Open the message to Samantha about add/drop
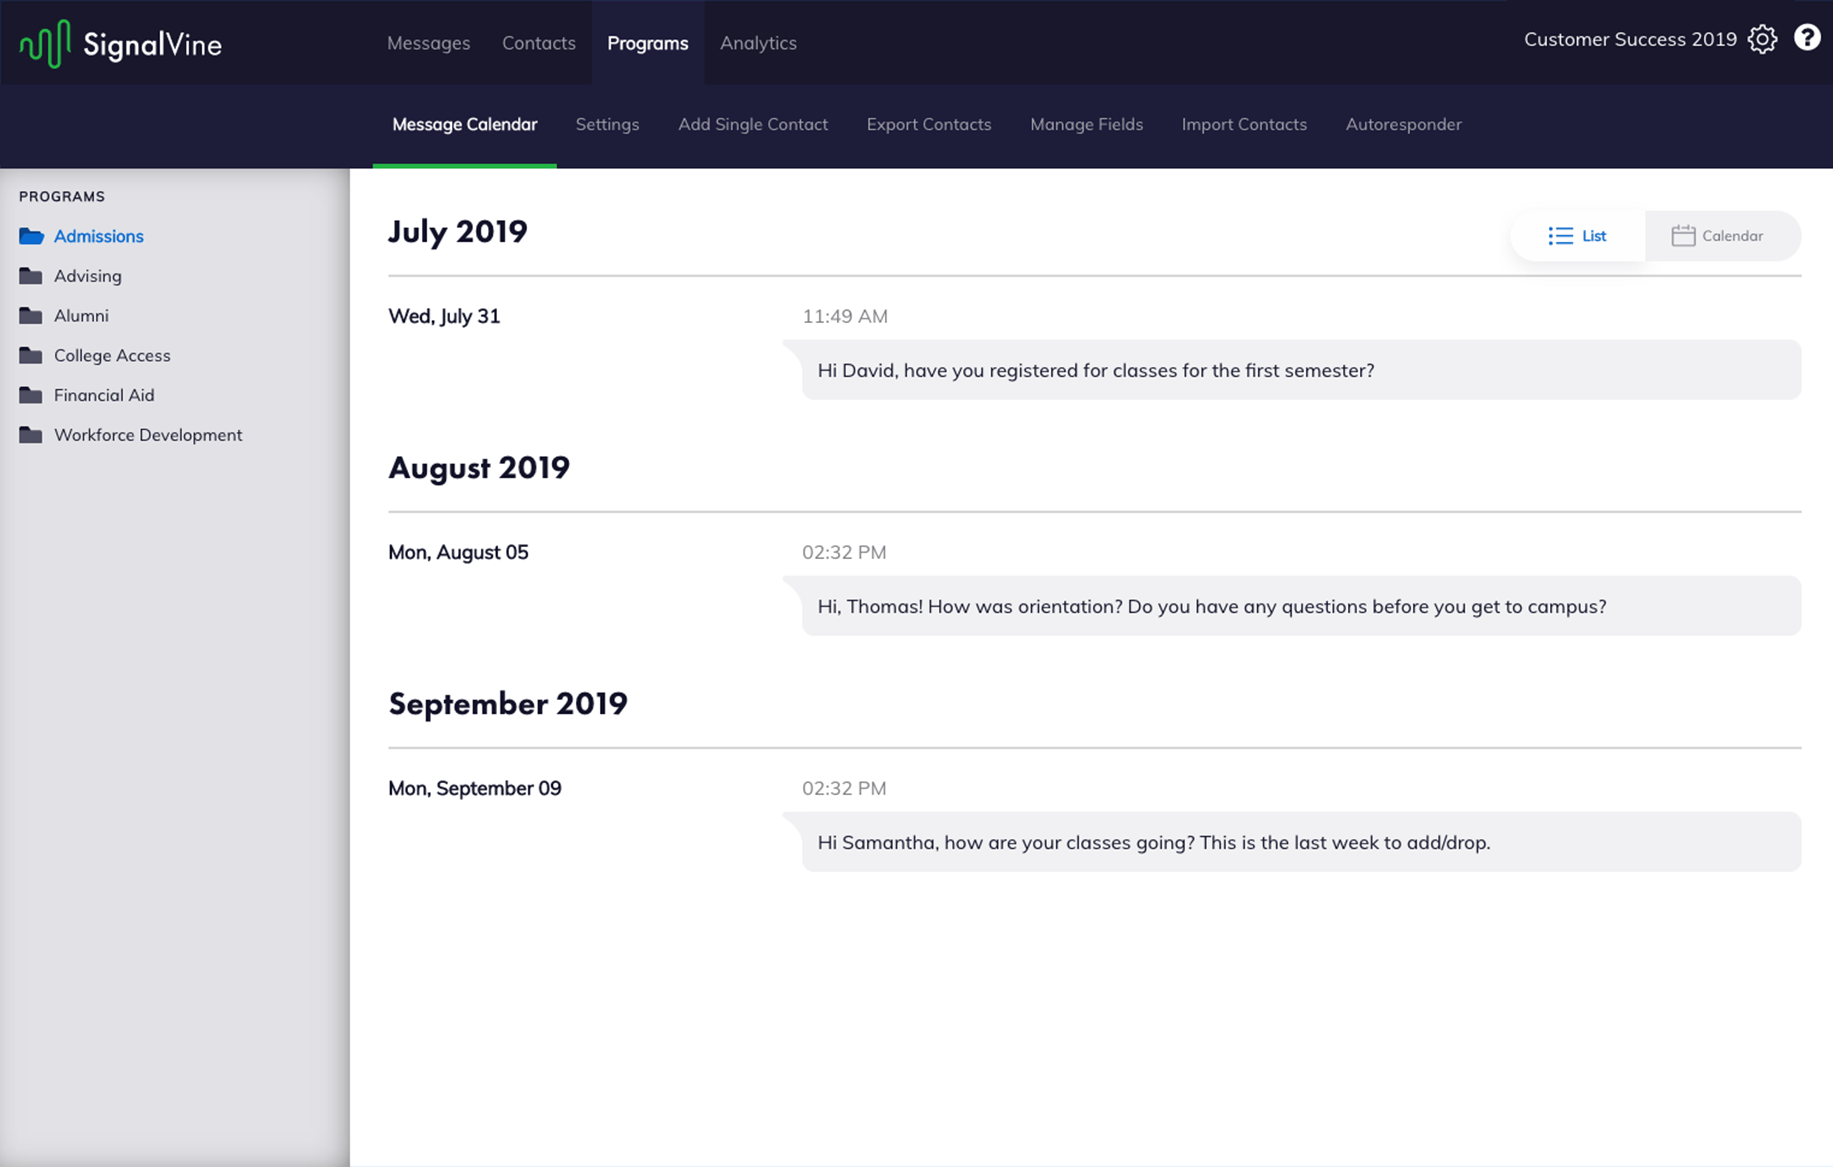 click(1301, 842)
